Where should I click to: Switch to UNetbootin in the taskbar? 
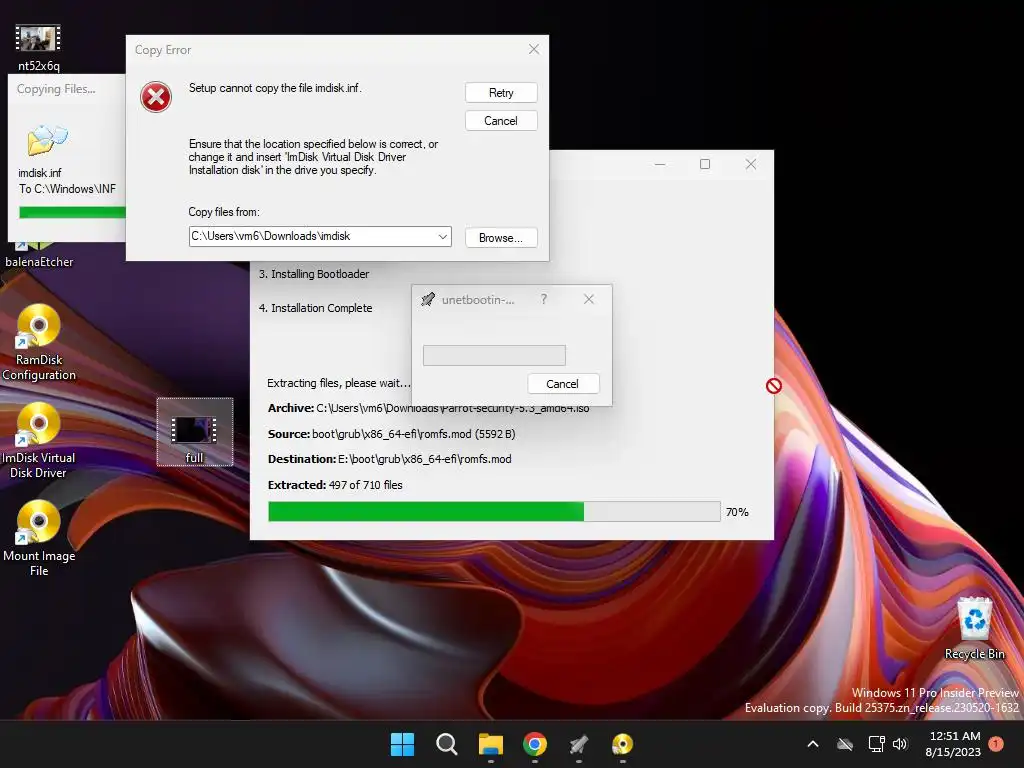click(579, 744)
